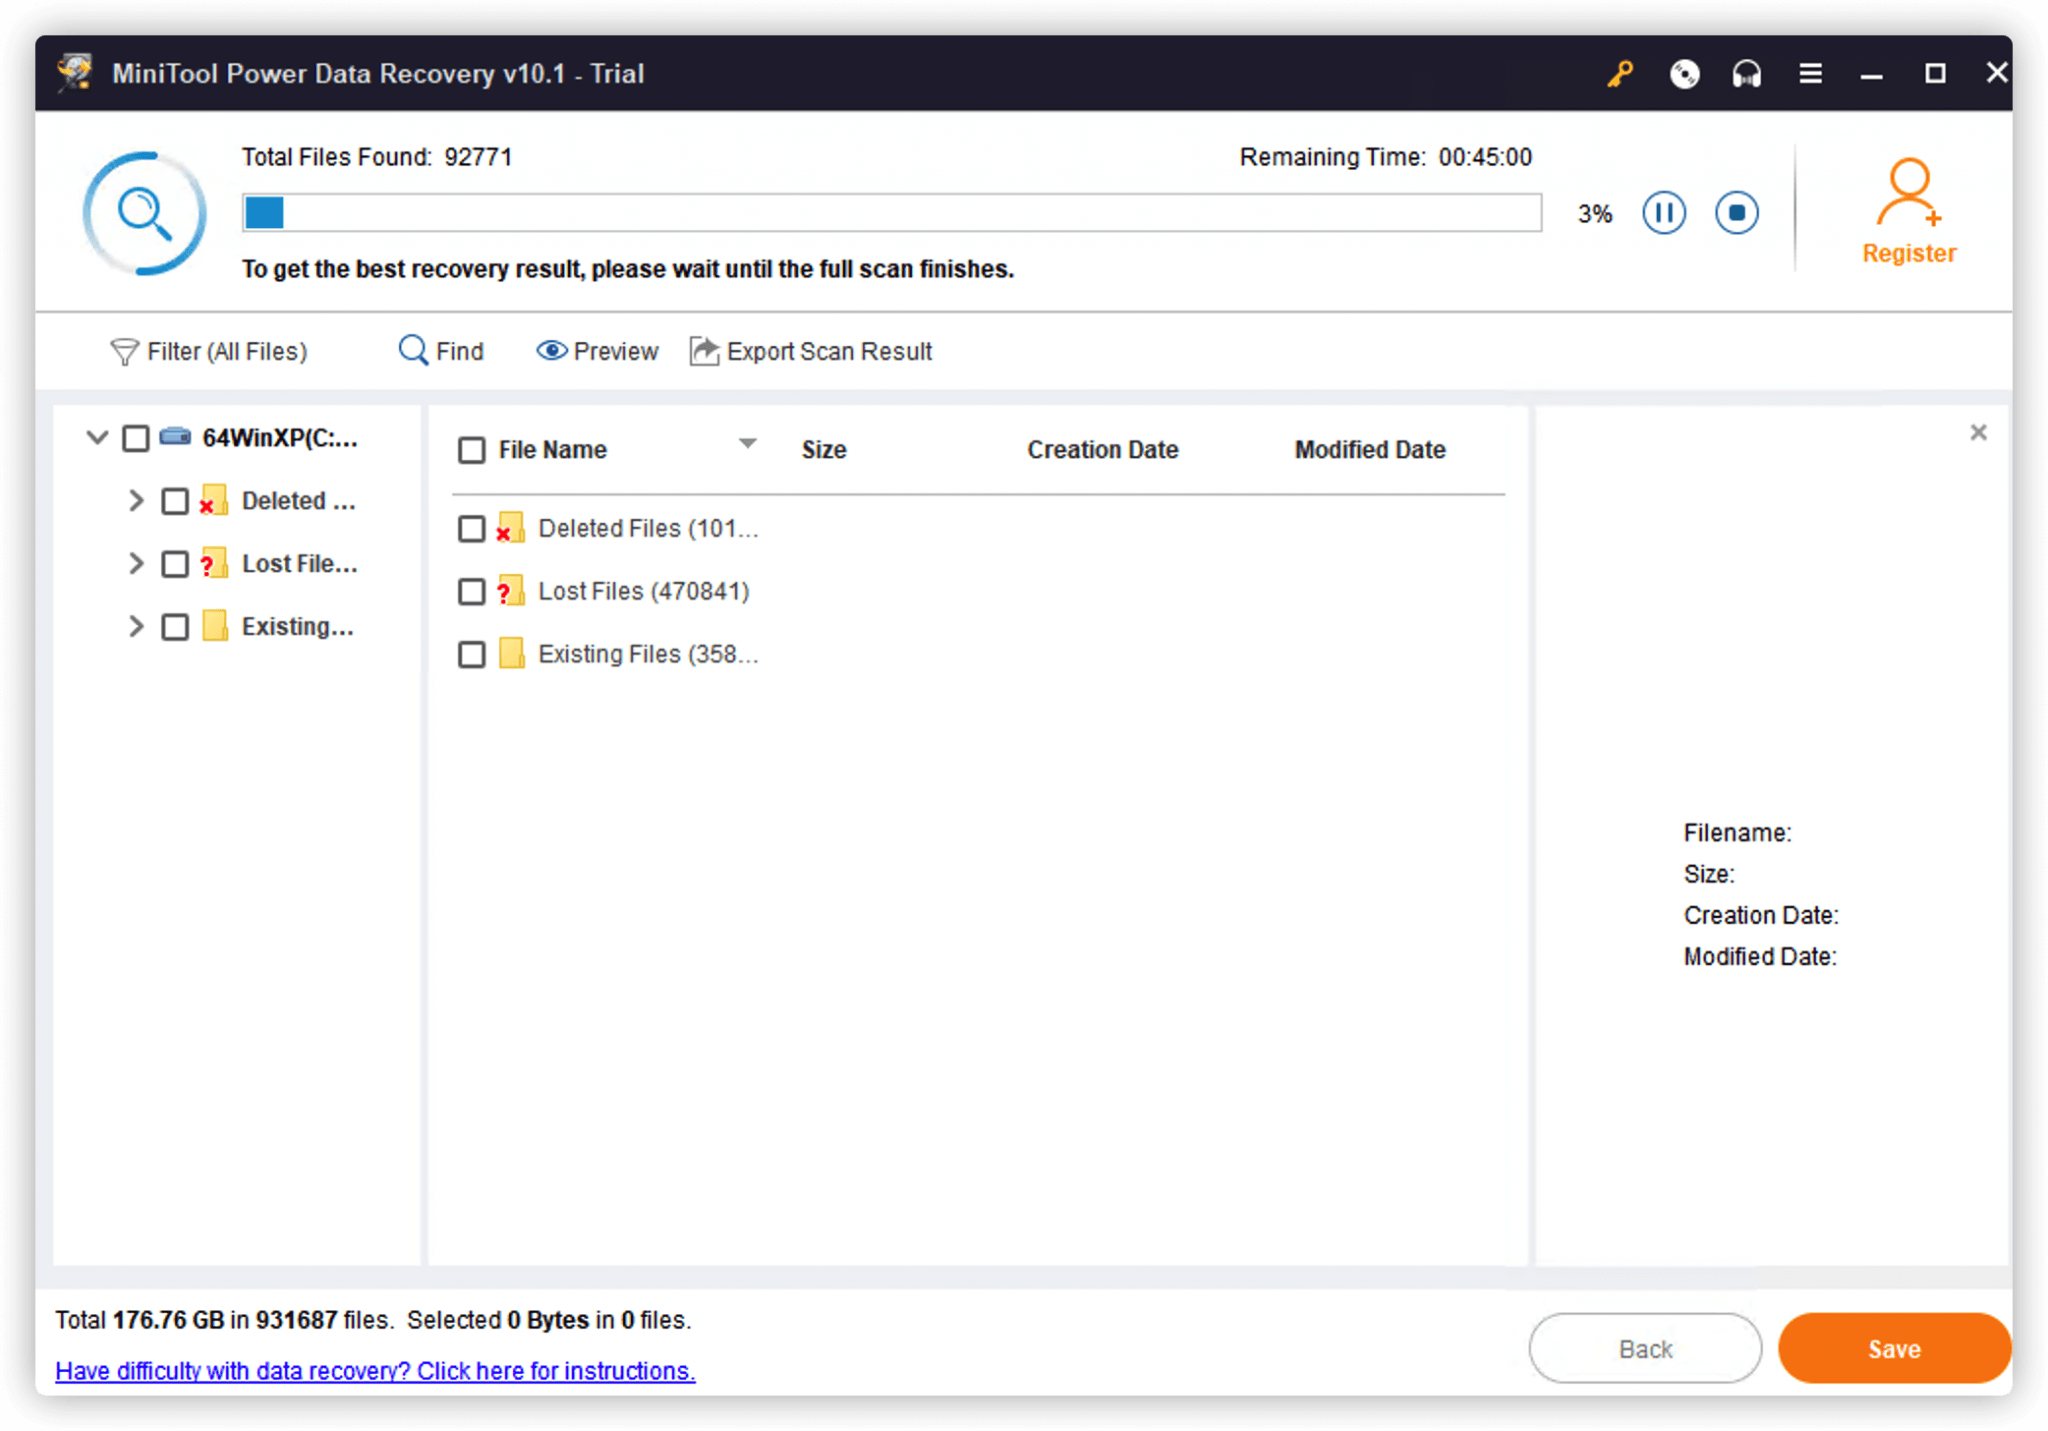Click the Save button
This screenshot has height=1431, width=2048.
(1894, 1348)
